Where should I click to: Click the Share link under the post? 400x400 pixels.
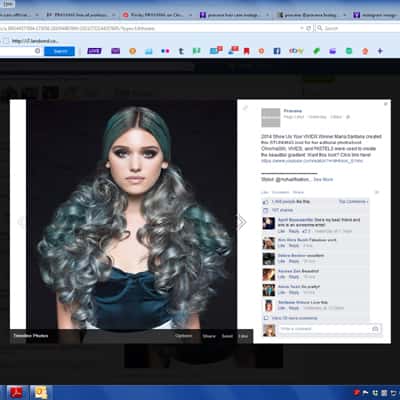pyautogui.click(x=298, y=192)
